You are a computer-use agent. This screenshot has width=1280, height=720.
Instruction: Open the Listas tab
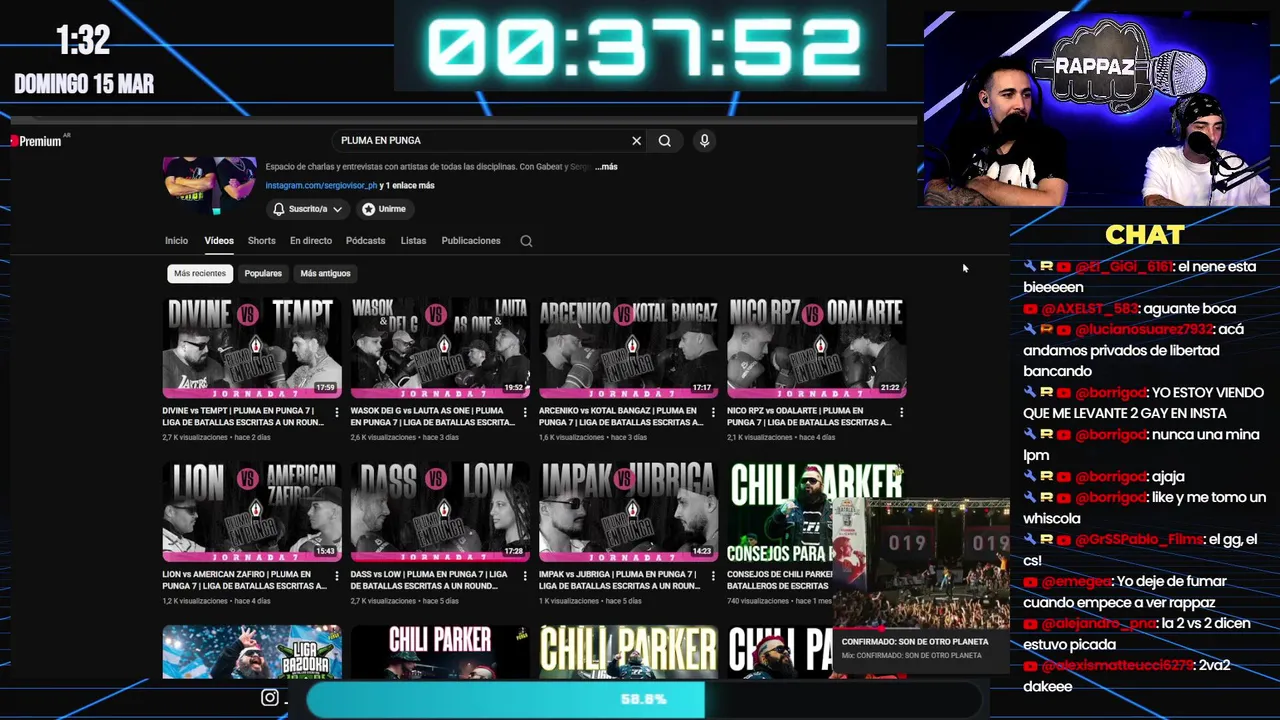click(413, 241)
